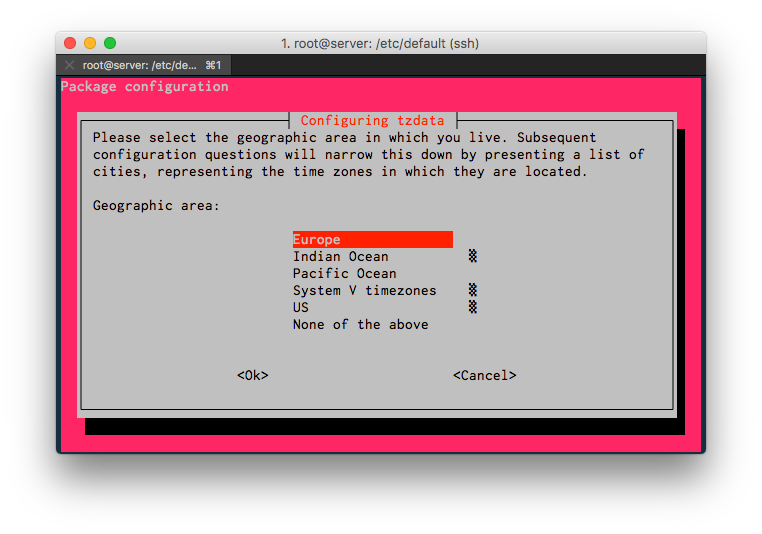Click the Package configuration header text
The width and height of the screenshot is (762, 534).
click(145, 87)
